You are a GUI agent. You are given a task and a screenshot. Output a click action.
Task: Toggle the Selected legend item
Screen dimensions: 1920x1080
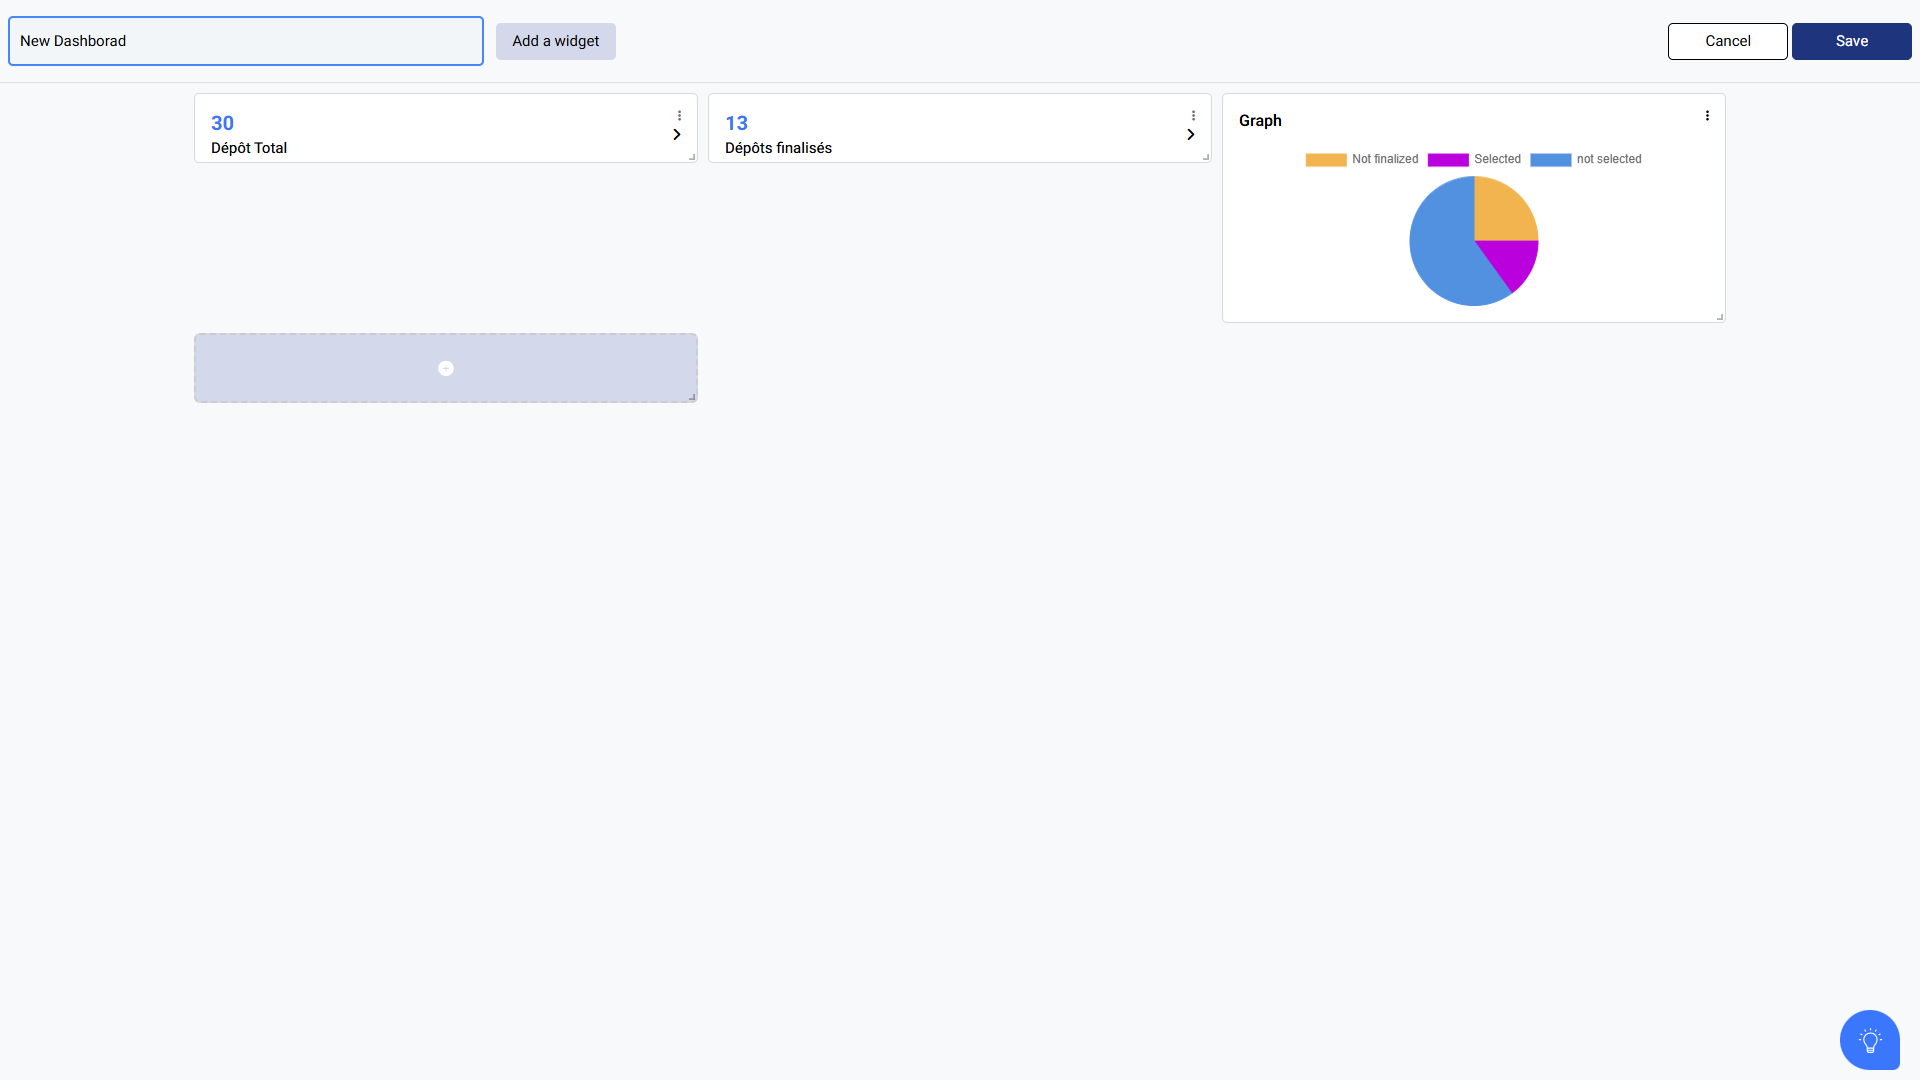(x=1474, y=160)
